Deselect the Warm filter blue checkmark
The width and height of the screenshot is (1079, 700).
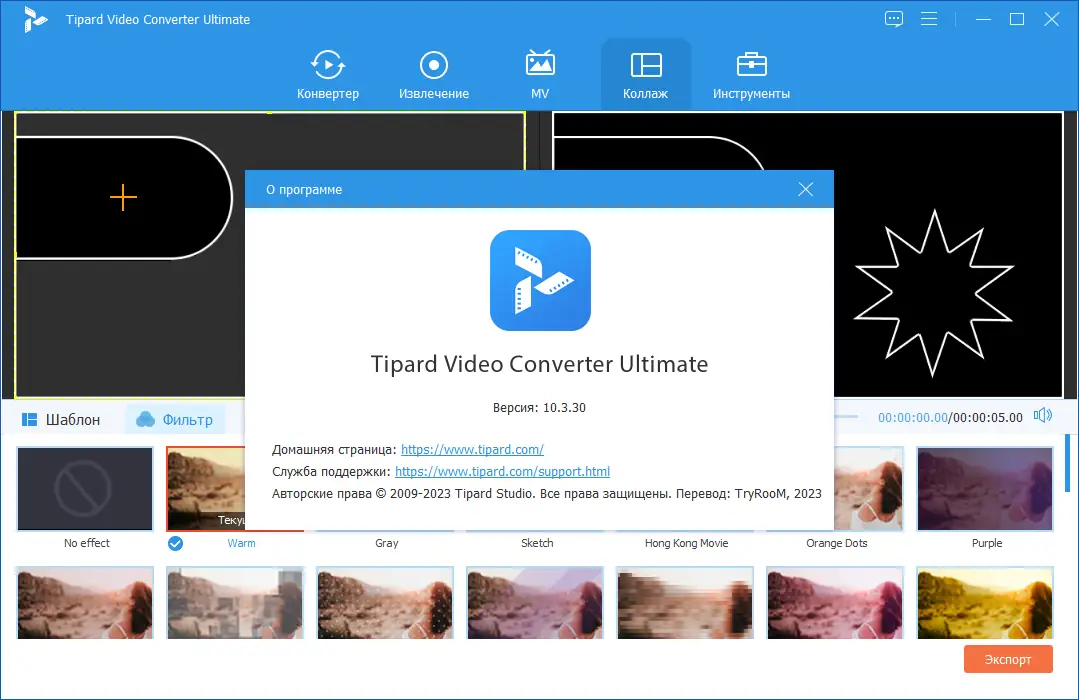point(176,545)
